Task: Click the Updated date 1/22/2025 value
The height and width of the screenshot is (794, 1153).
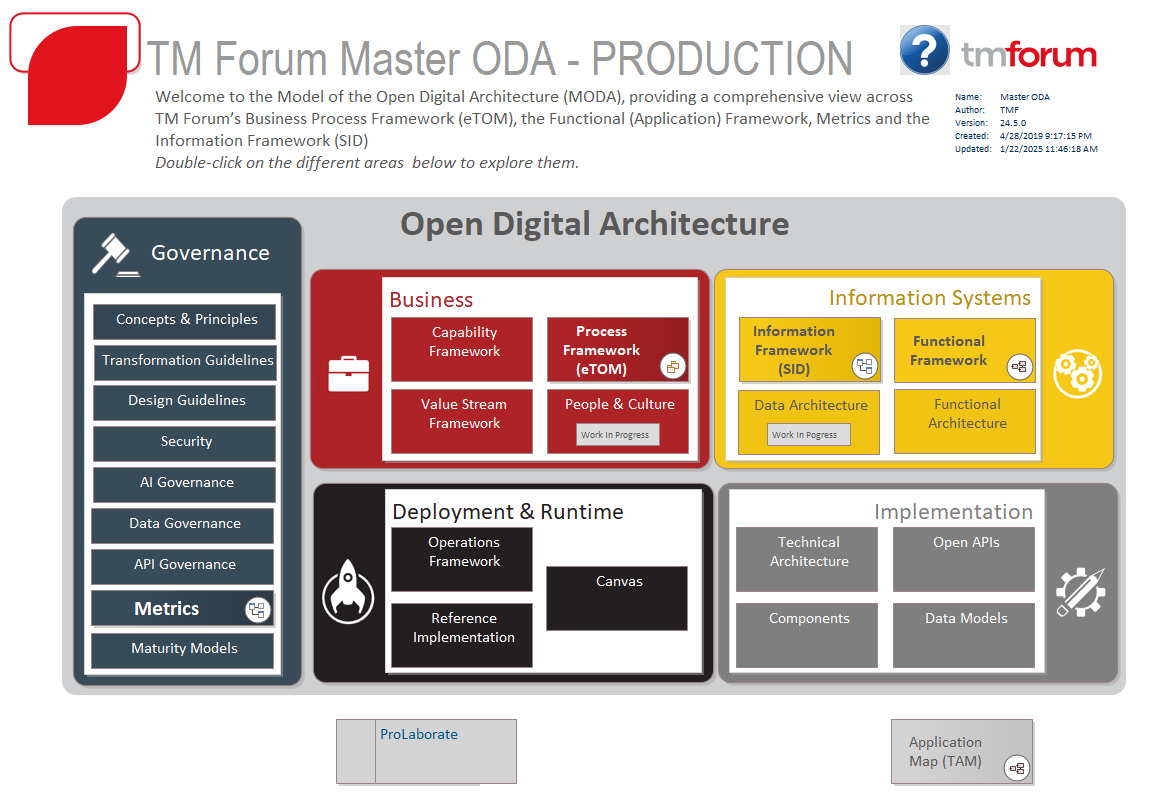Action: coord(1049,149)
